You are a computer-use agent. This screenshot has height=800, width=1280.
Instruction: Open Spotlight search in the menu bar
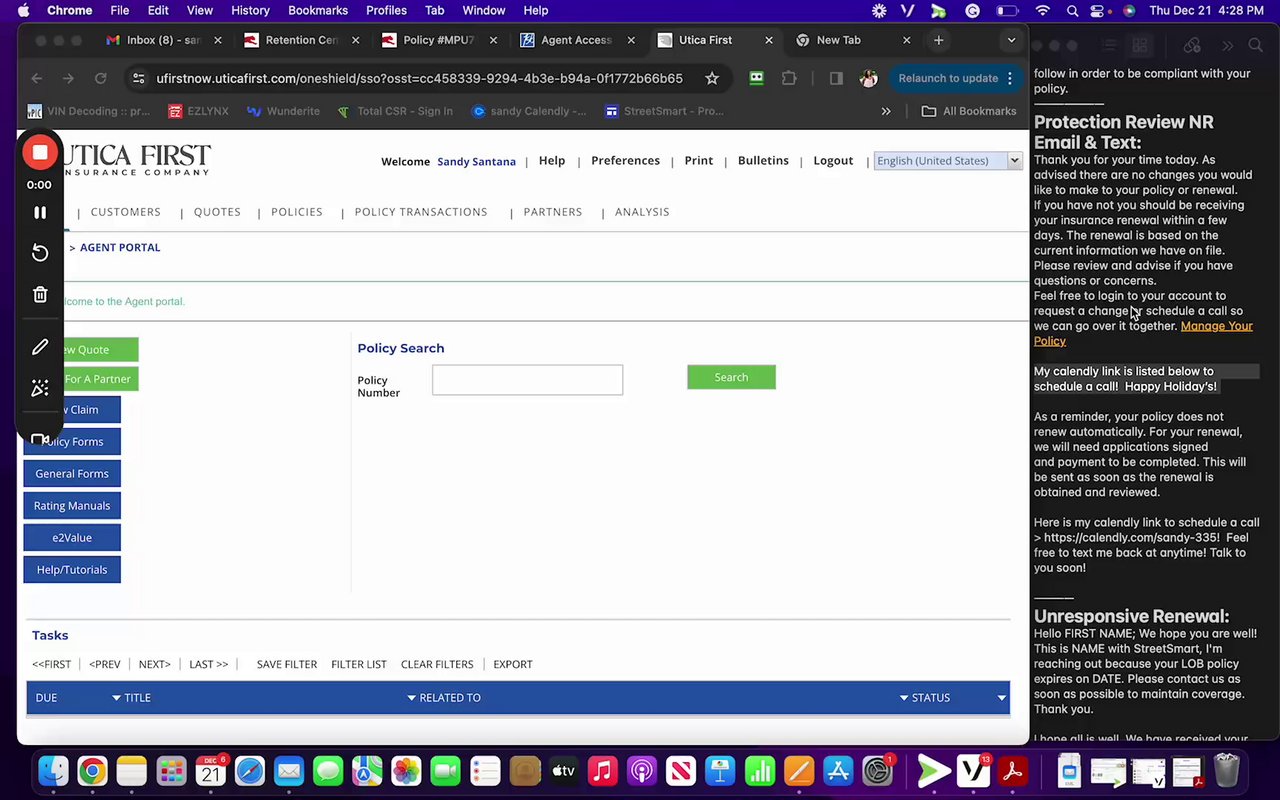pos(1072,10)
